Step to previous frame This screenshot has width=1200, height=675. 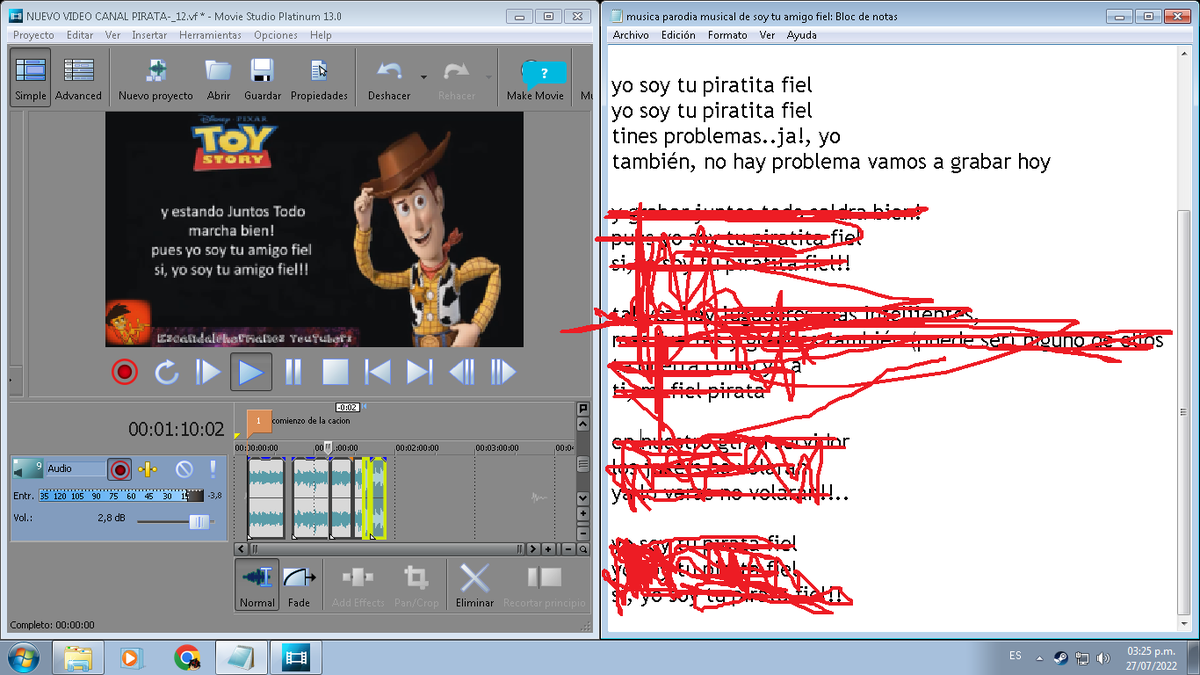click(461, 373)
